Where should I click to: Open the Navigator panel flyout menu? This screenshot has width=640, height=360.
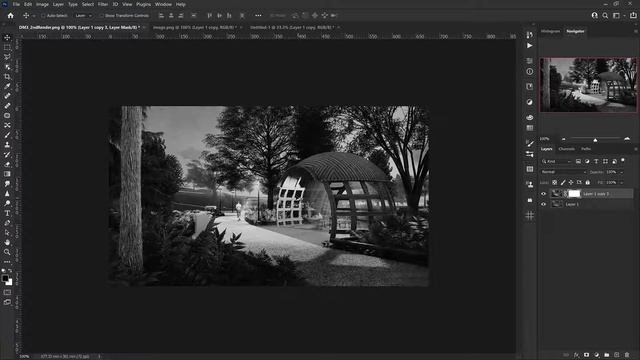(636, 31)
